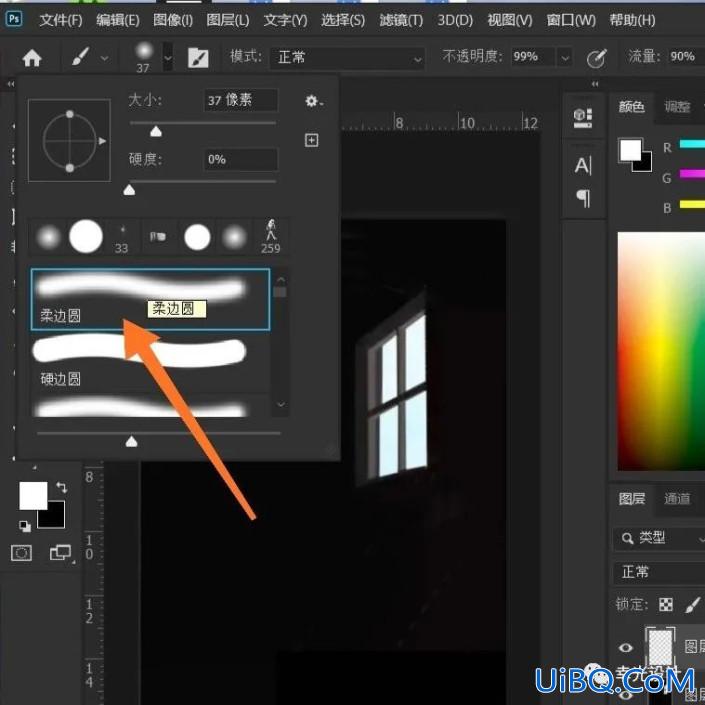Click the brush angle and roundness preview
Screen dimensions: 705x705
tap(69, 141)
